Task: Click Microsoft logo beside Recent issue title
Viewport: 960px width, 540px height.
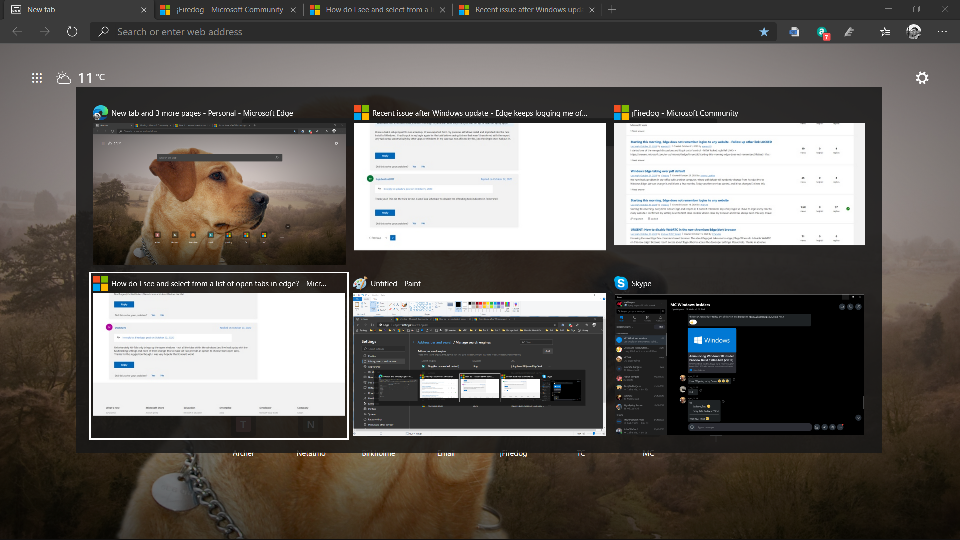Action: 361,113
